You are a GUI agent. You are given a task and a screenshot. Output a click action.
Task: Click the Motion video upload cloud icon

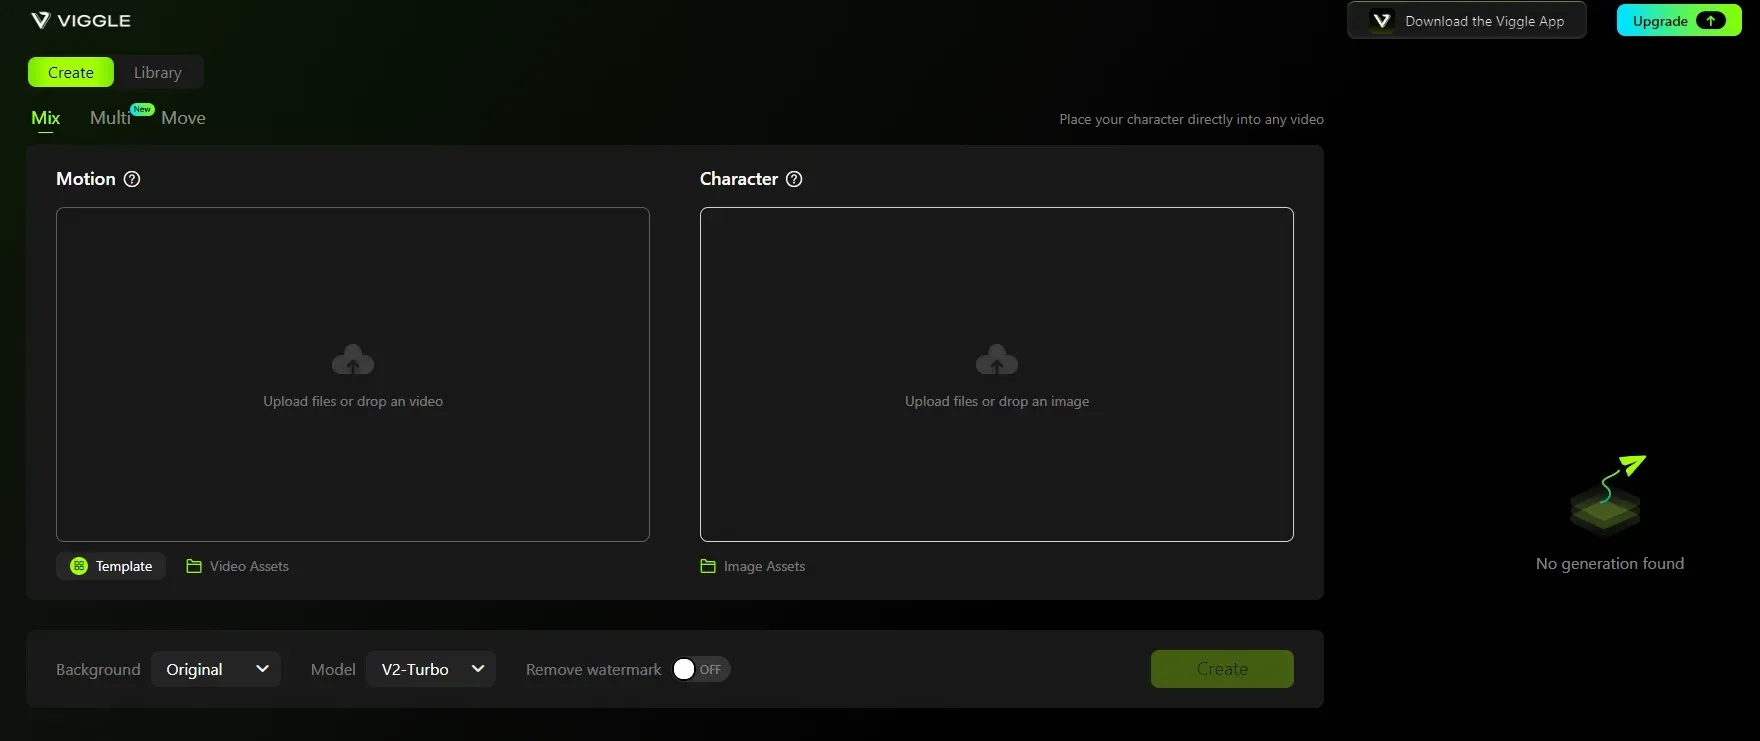pyautogui.click(x=353, y=360)
